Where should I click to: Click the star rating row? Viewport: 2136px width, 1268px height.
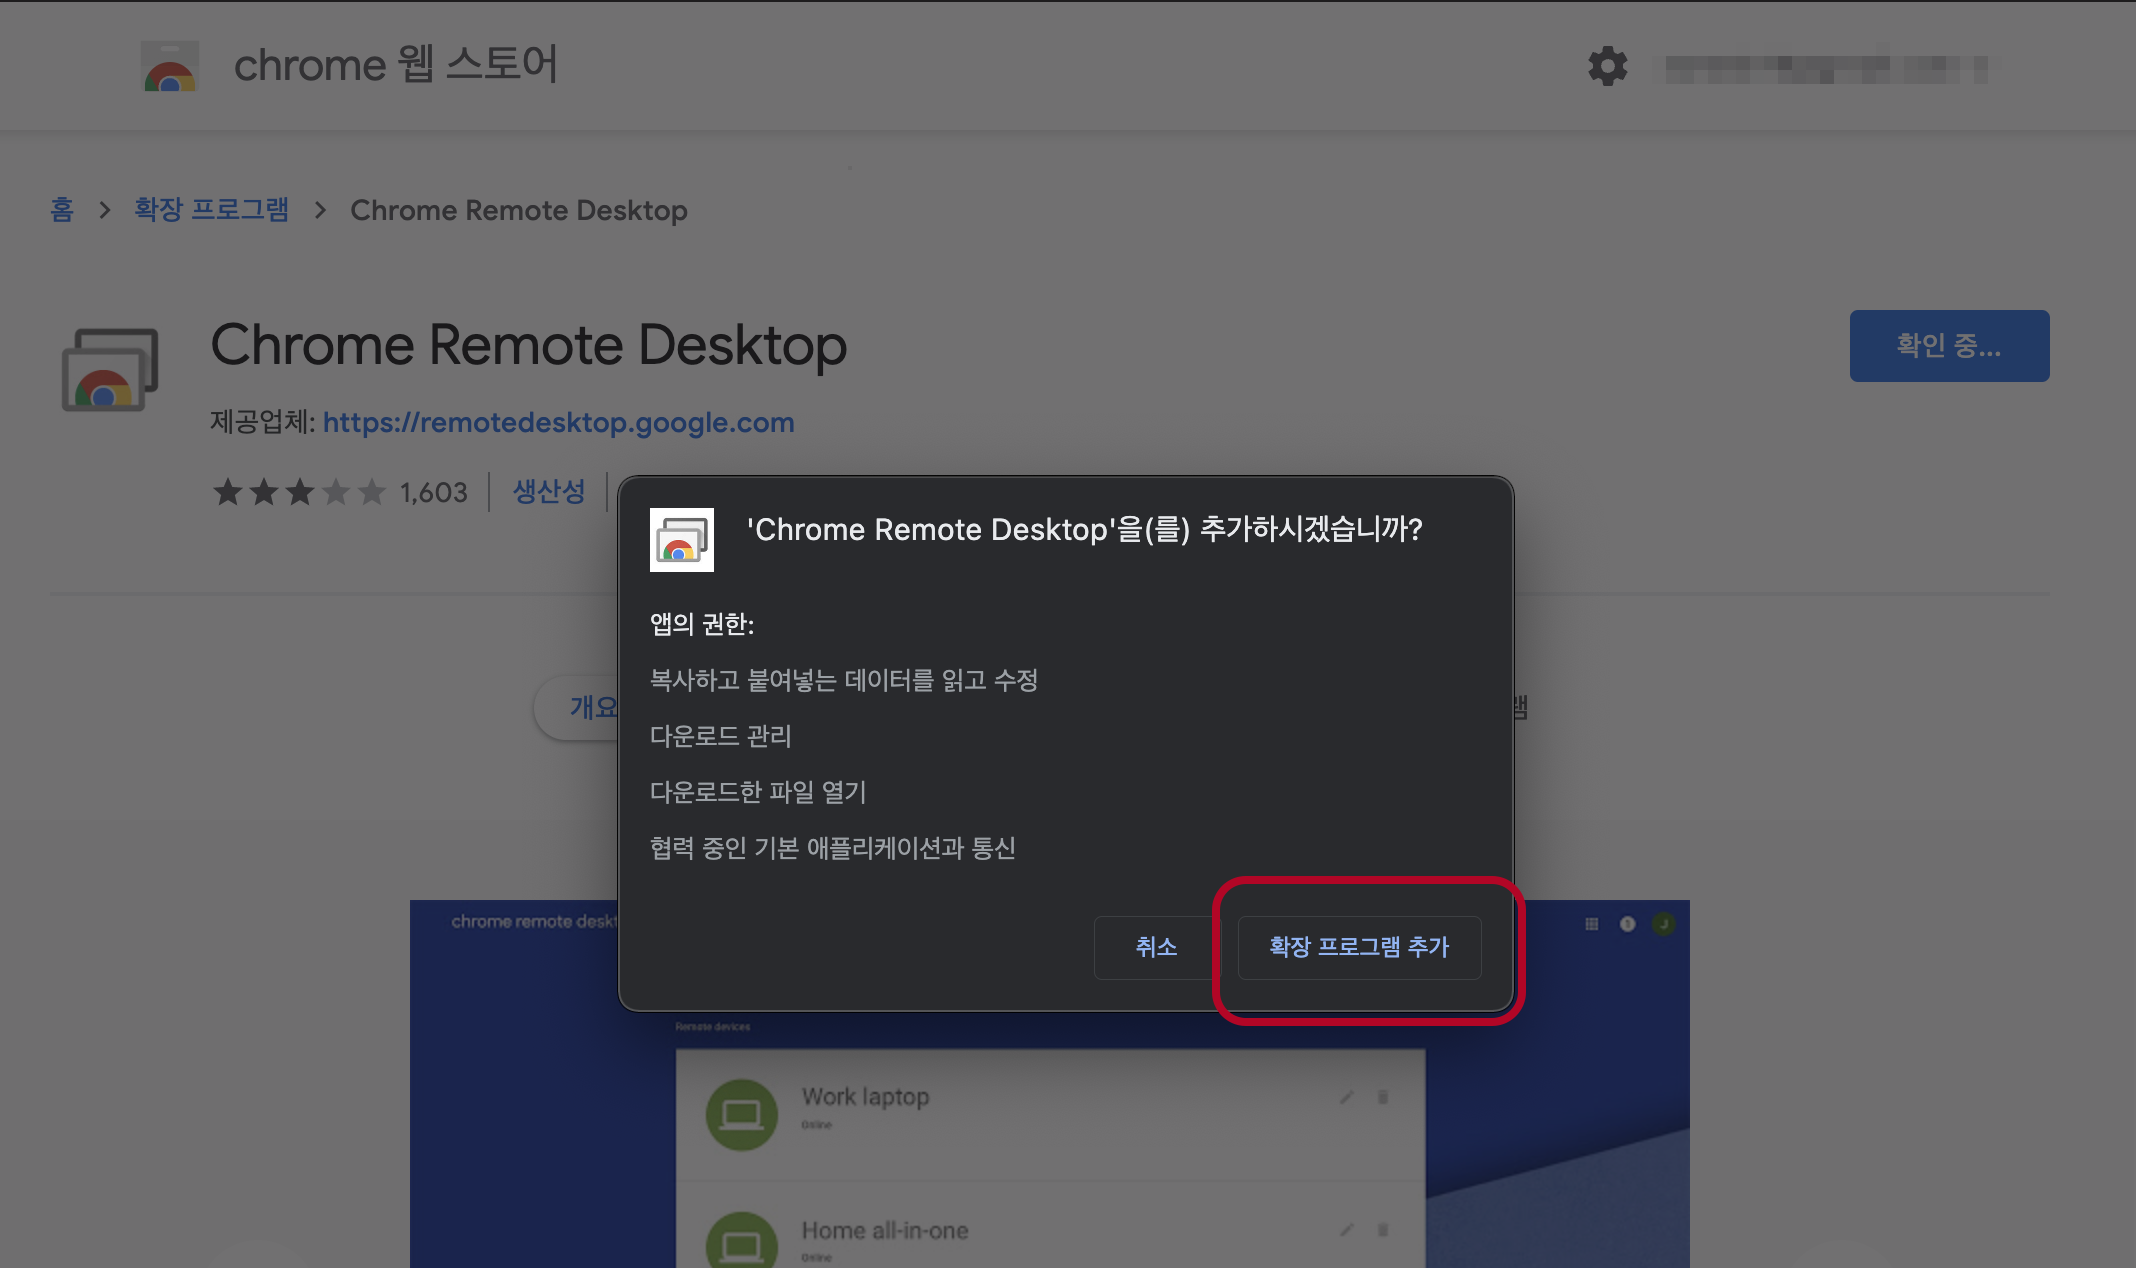pos(299,492)
